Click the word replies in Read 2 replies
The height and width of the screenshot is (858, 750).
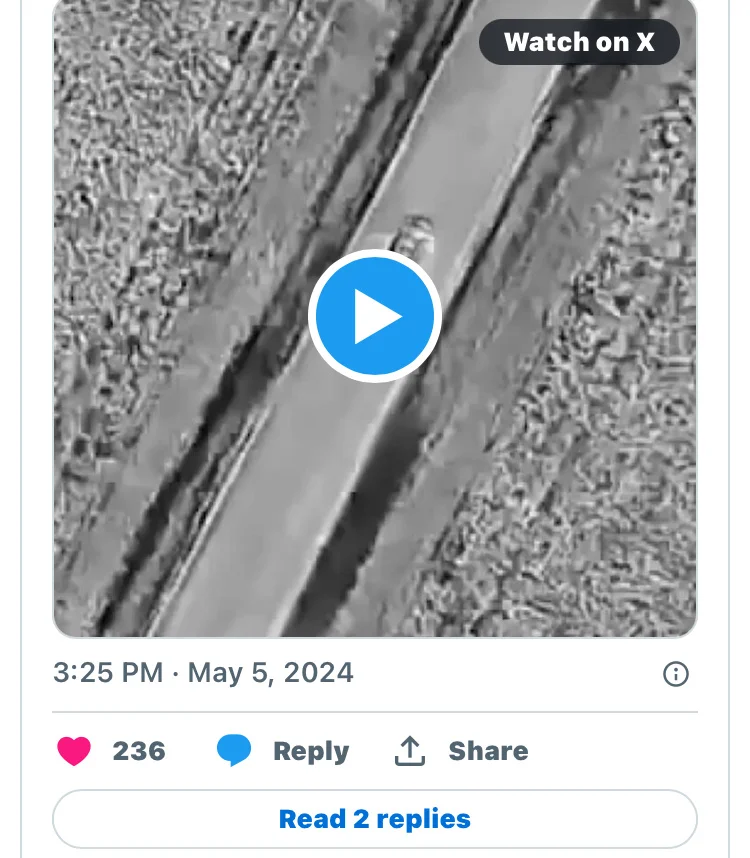coord(424,819)
